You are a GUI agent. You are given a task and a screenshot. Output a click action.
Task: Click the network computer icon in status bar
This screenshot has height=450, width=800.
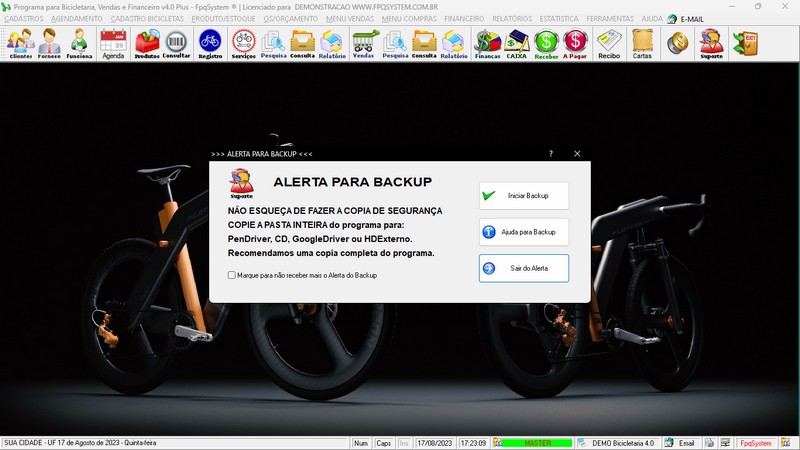click(725, 443)
